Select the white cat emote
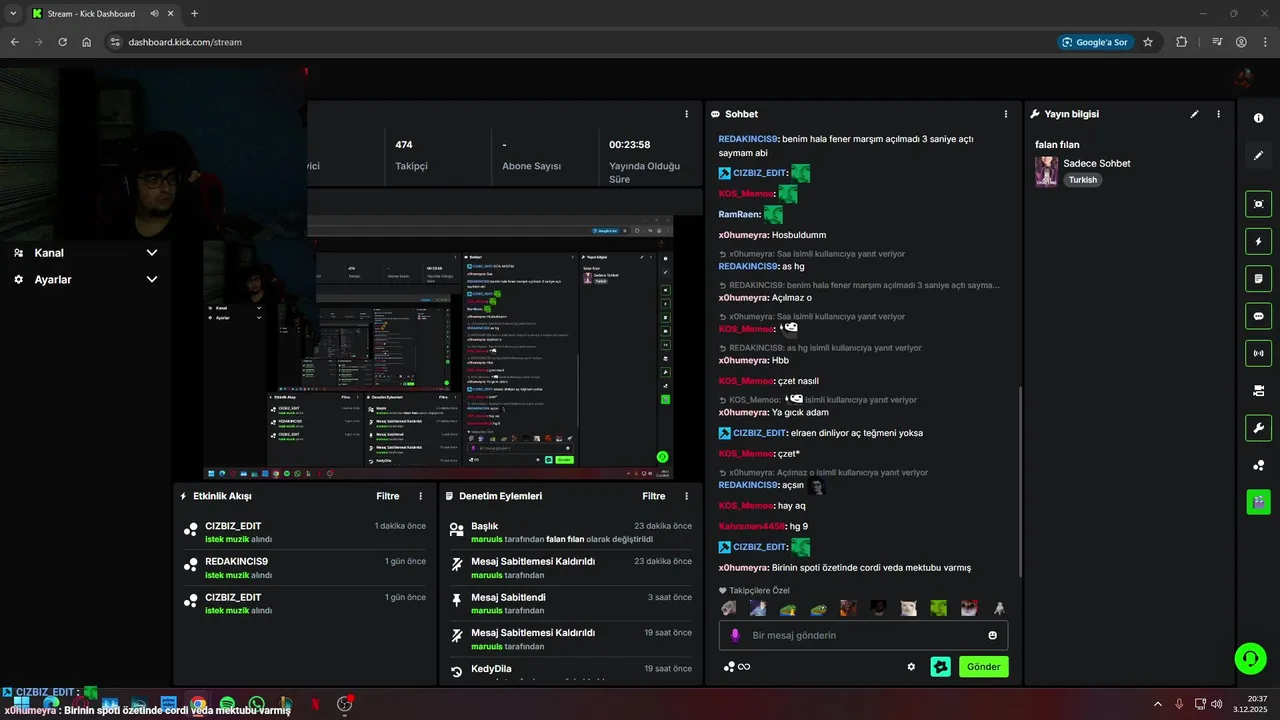Screen dimensions: 1280x720 point(909,607)
